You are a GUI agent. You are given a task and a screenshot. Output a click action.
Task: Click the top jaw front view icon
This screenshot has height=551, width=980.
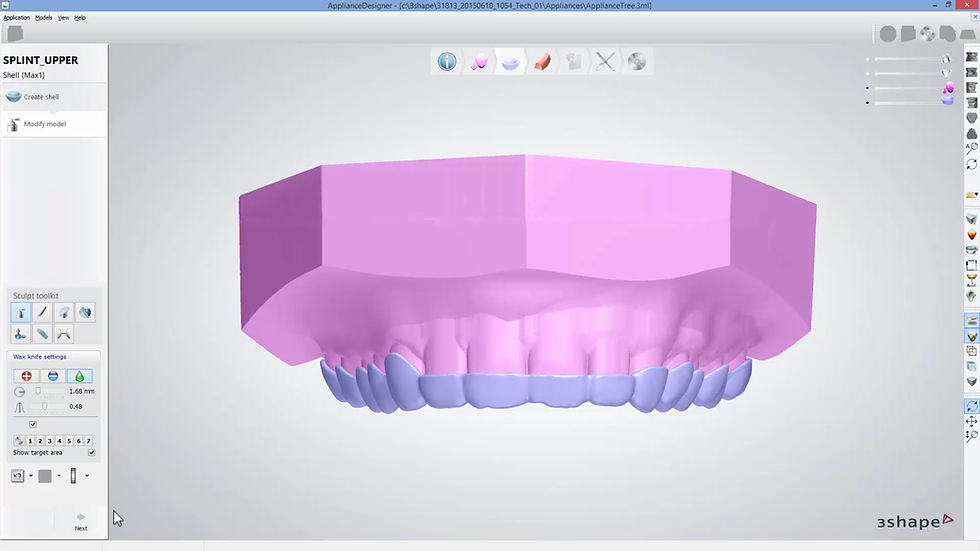click(971, 57)
